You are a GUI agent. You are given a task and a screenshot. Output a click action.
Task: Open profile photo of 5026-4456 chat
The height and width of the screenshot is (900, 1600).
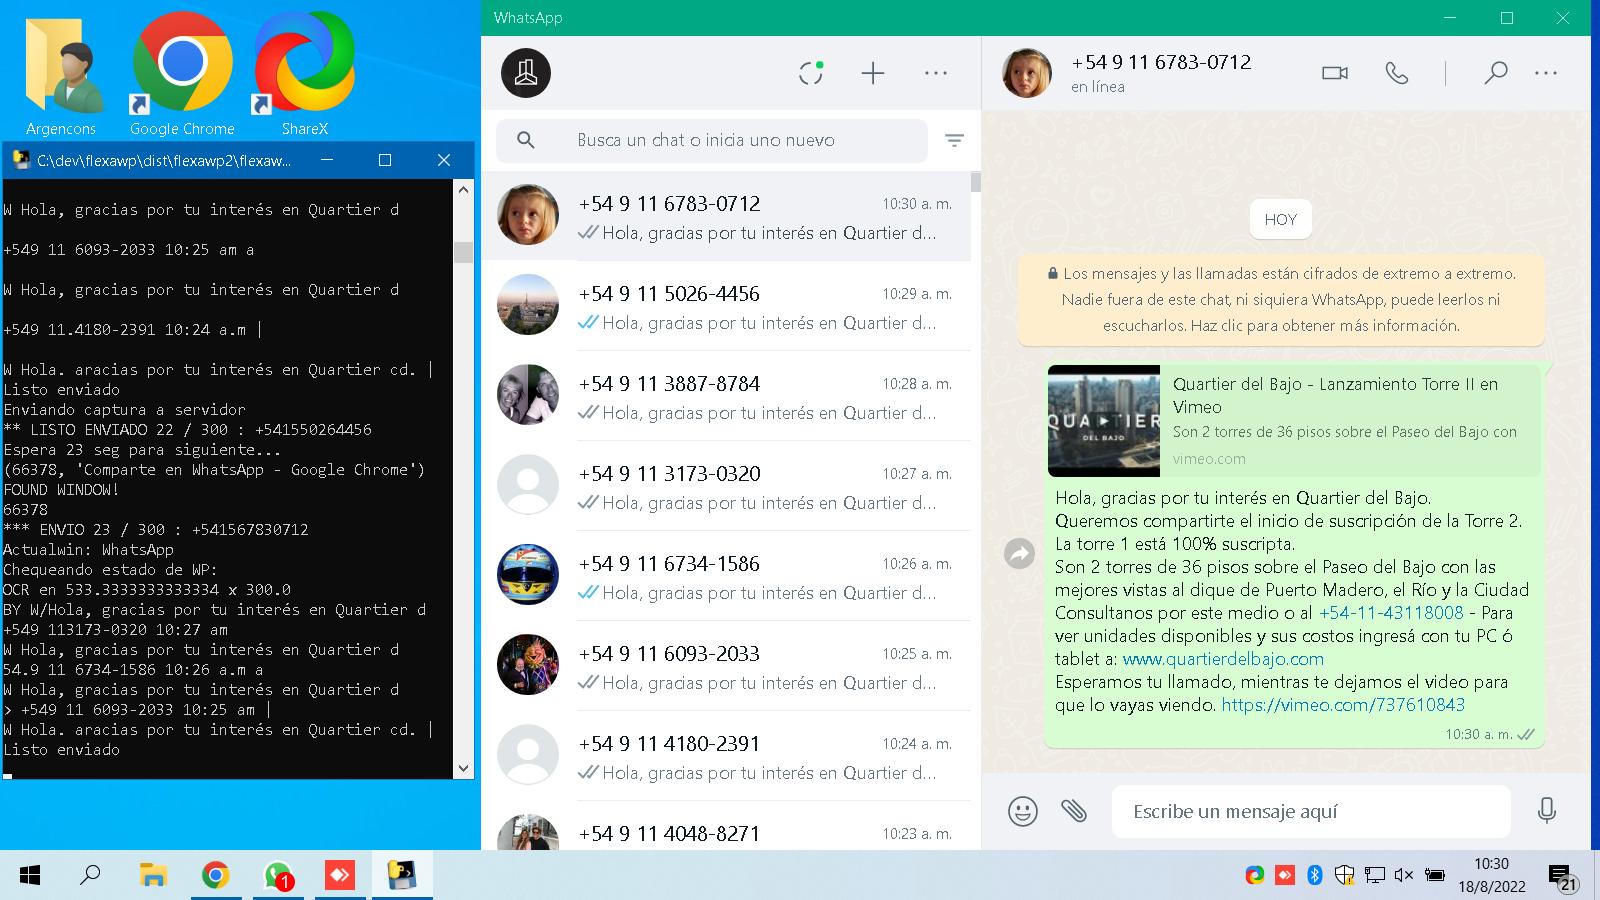click(x=528, y=305)
